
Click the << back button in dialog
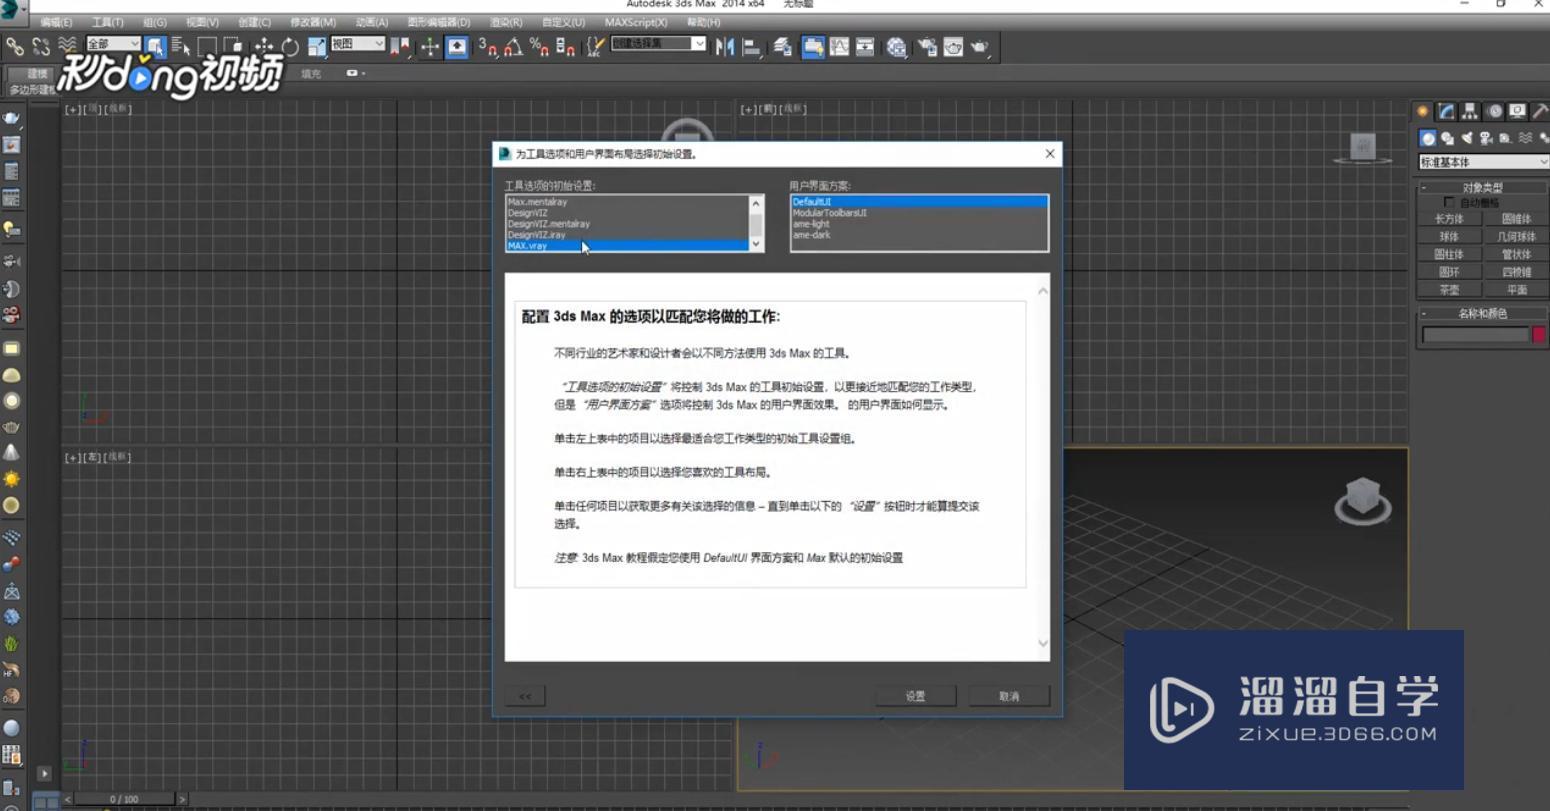point(525,696)
